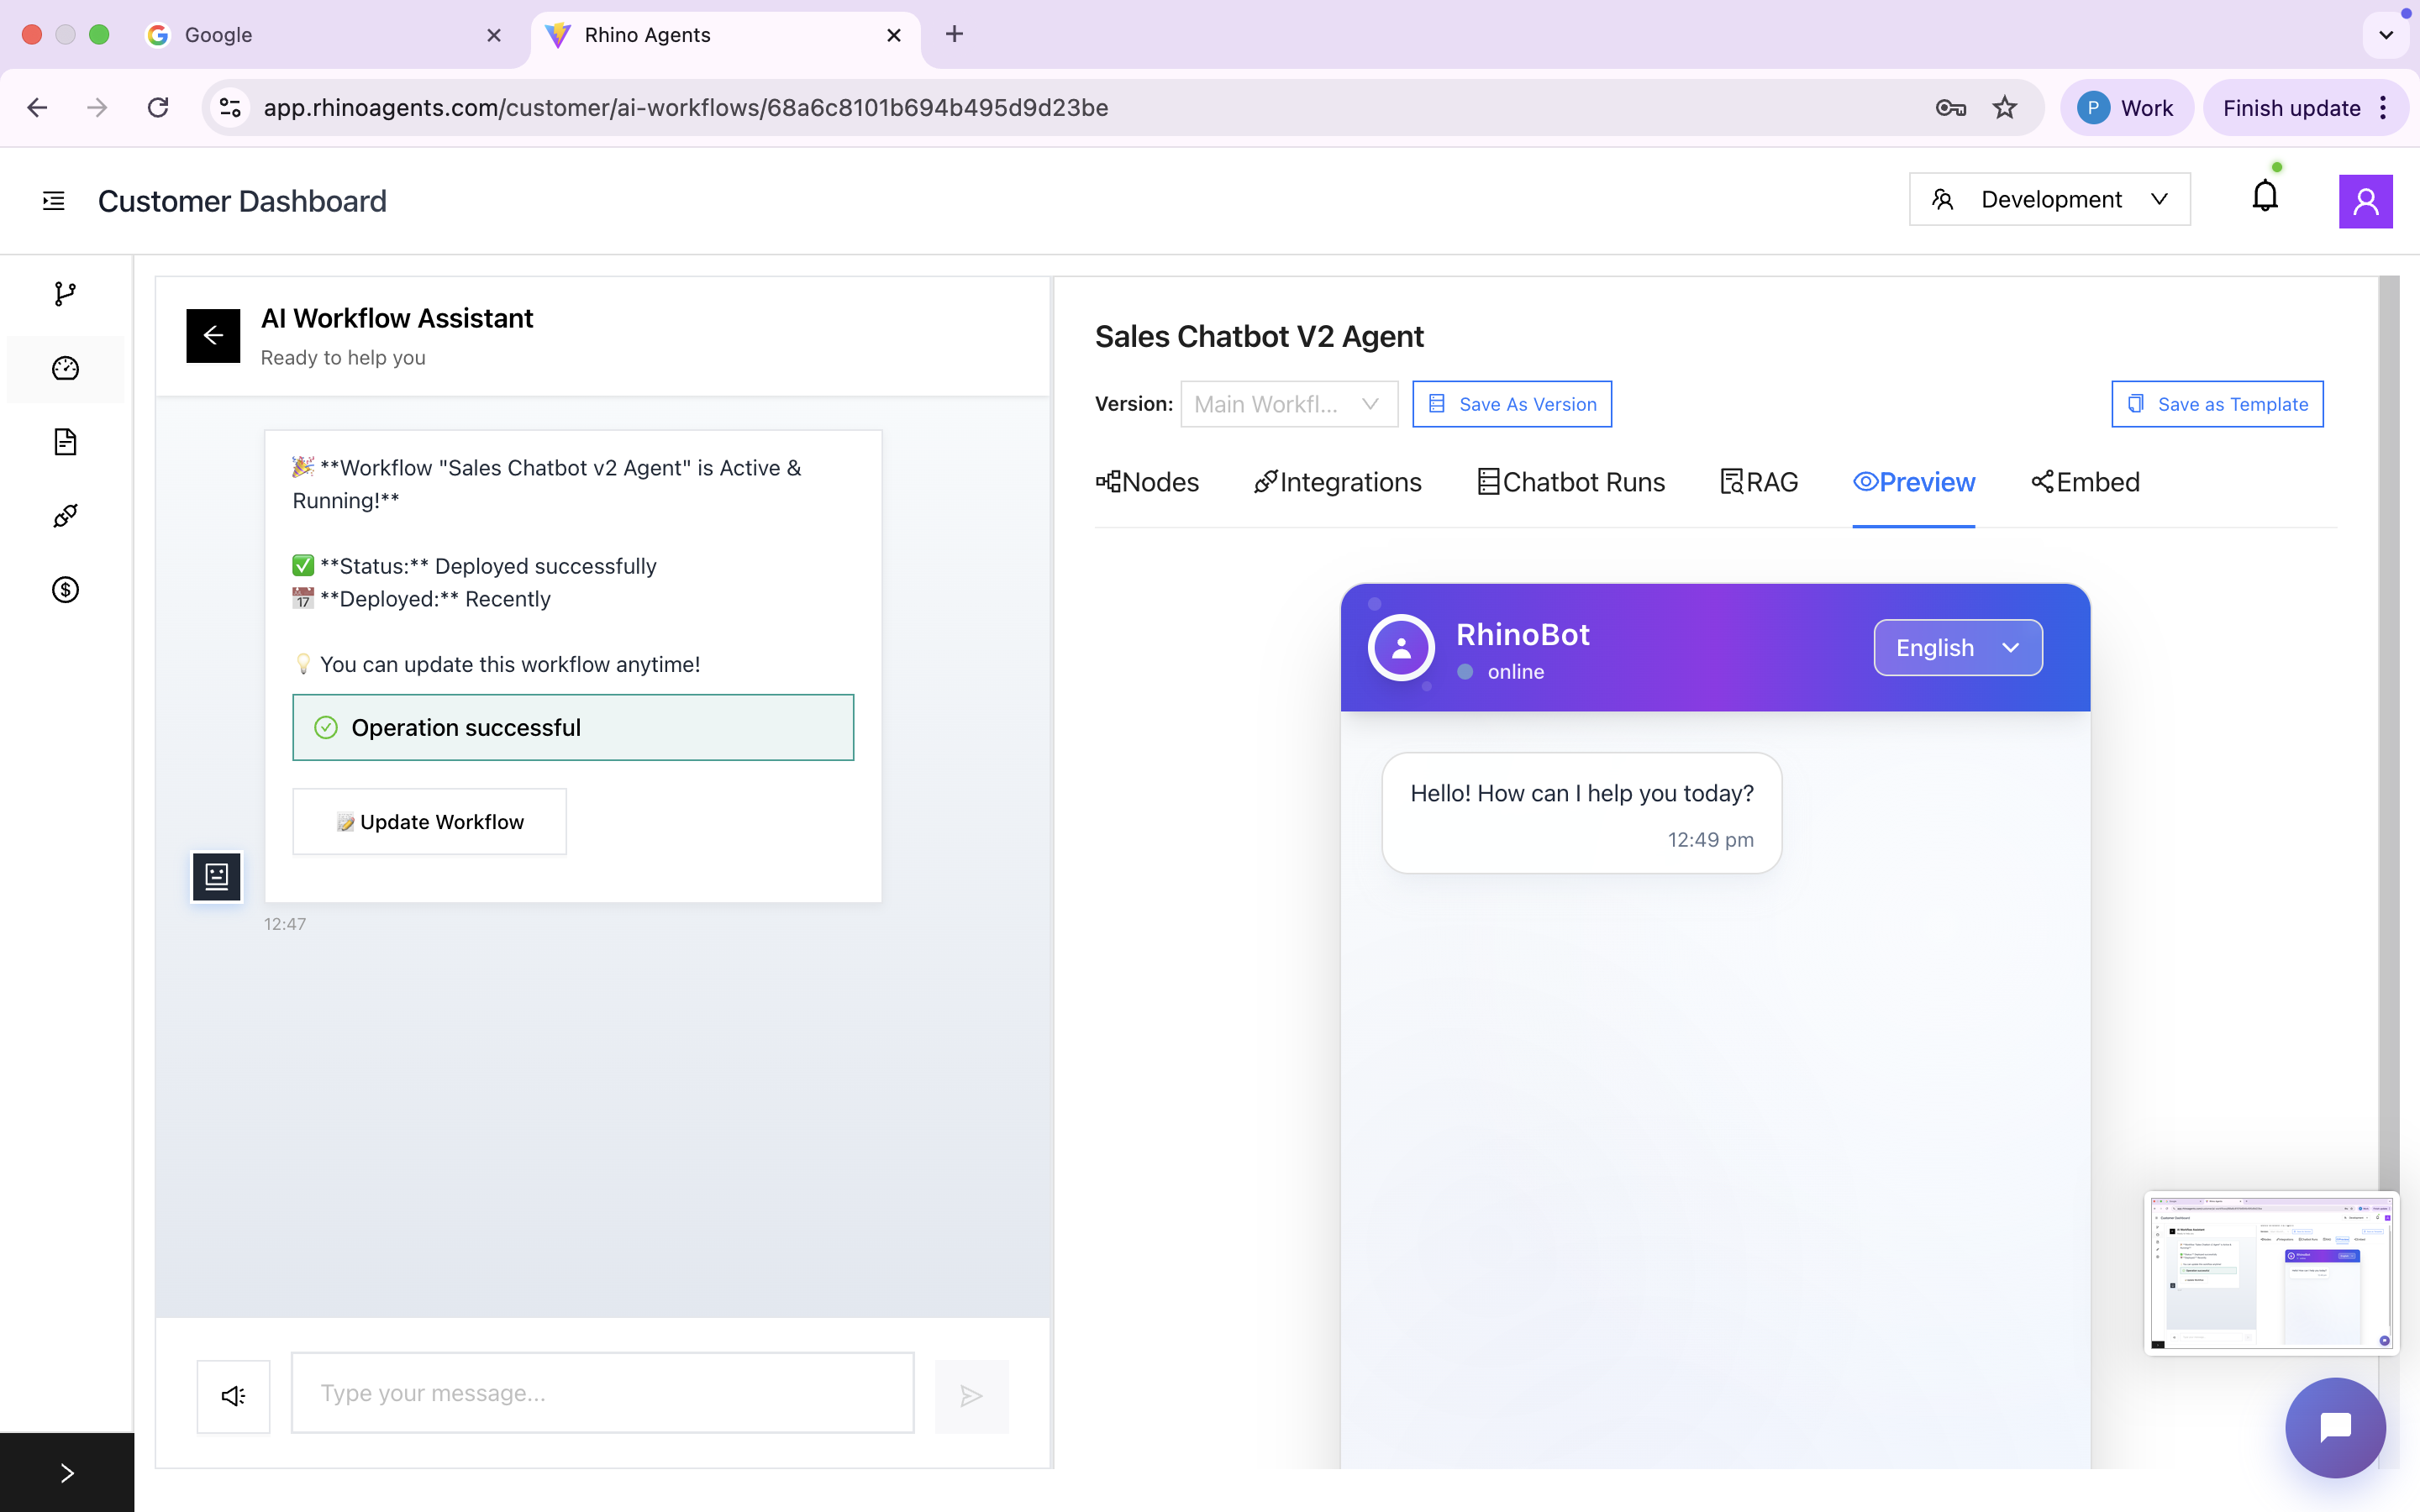
Task: Switch to the Nodes tab
Action: click(x=1147, y=482)
